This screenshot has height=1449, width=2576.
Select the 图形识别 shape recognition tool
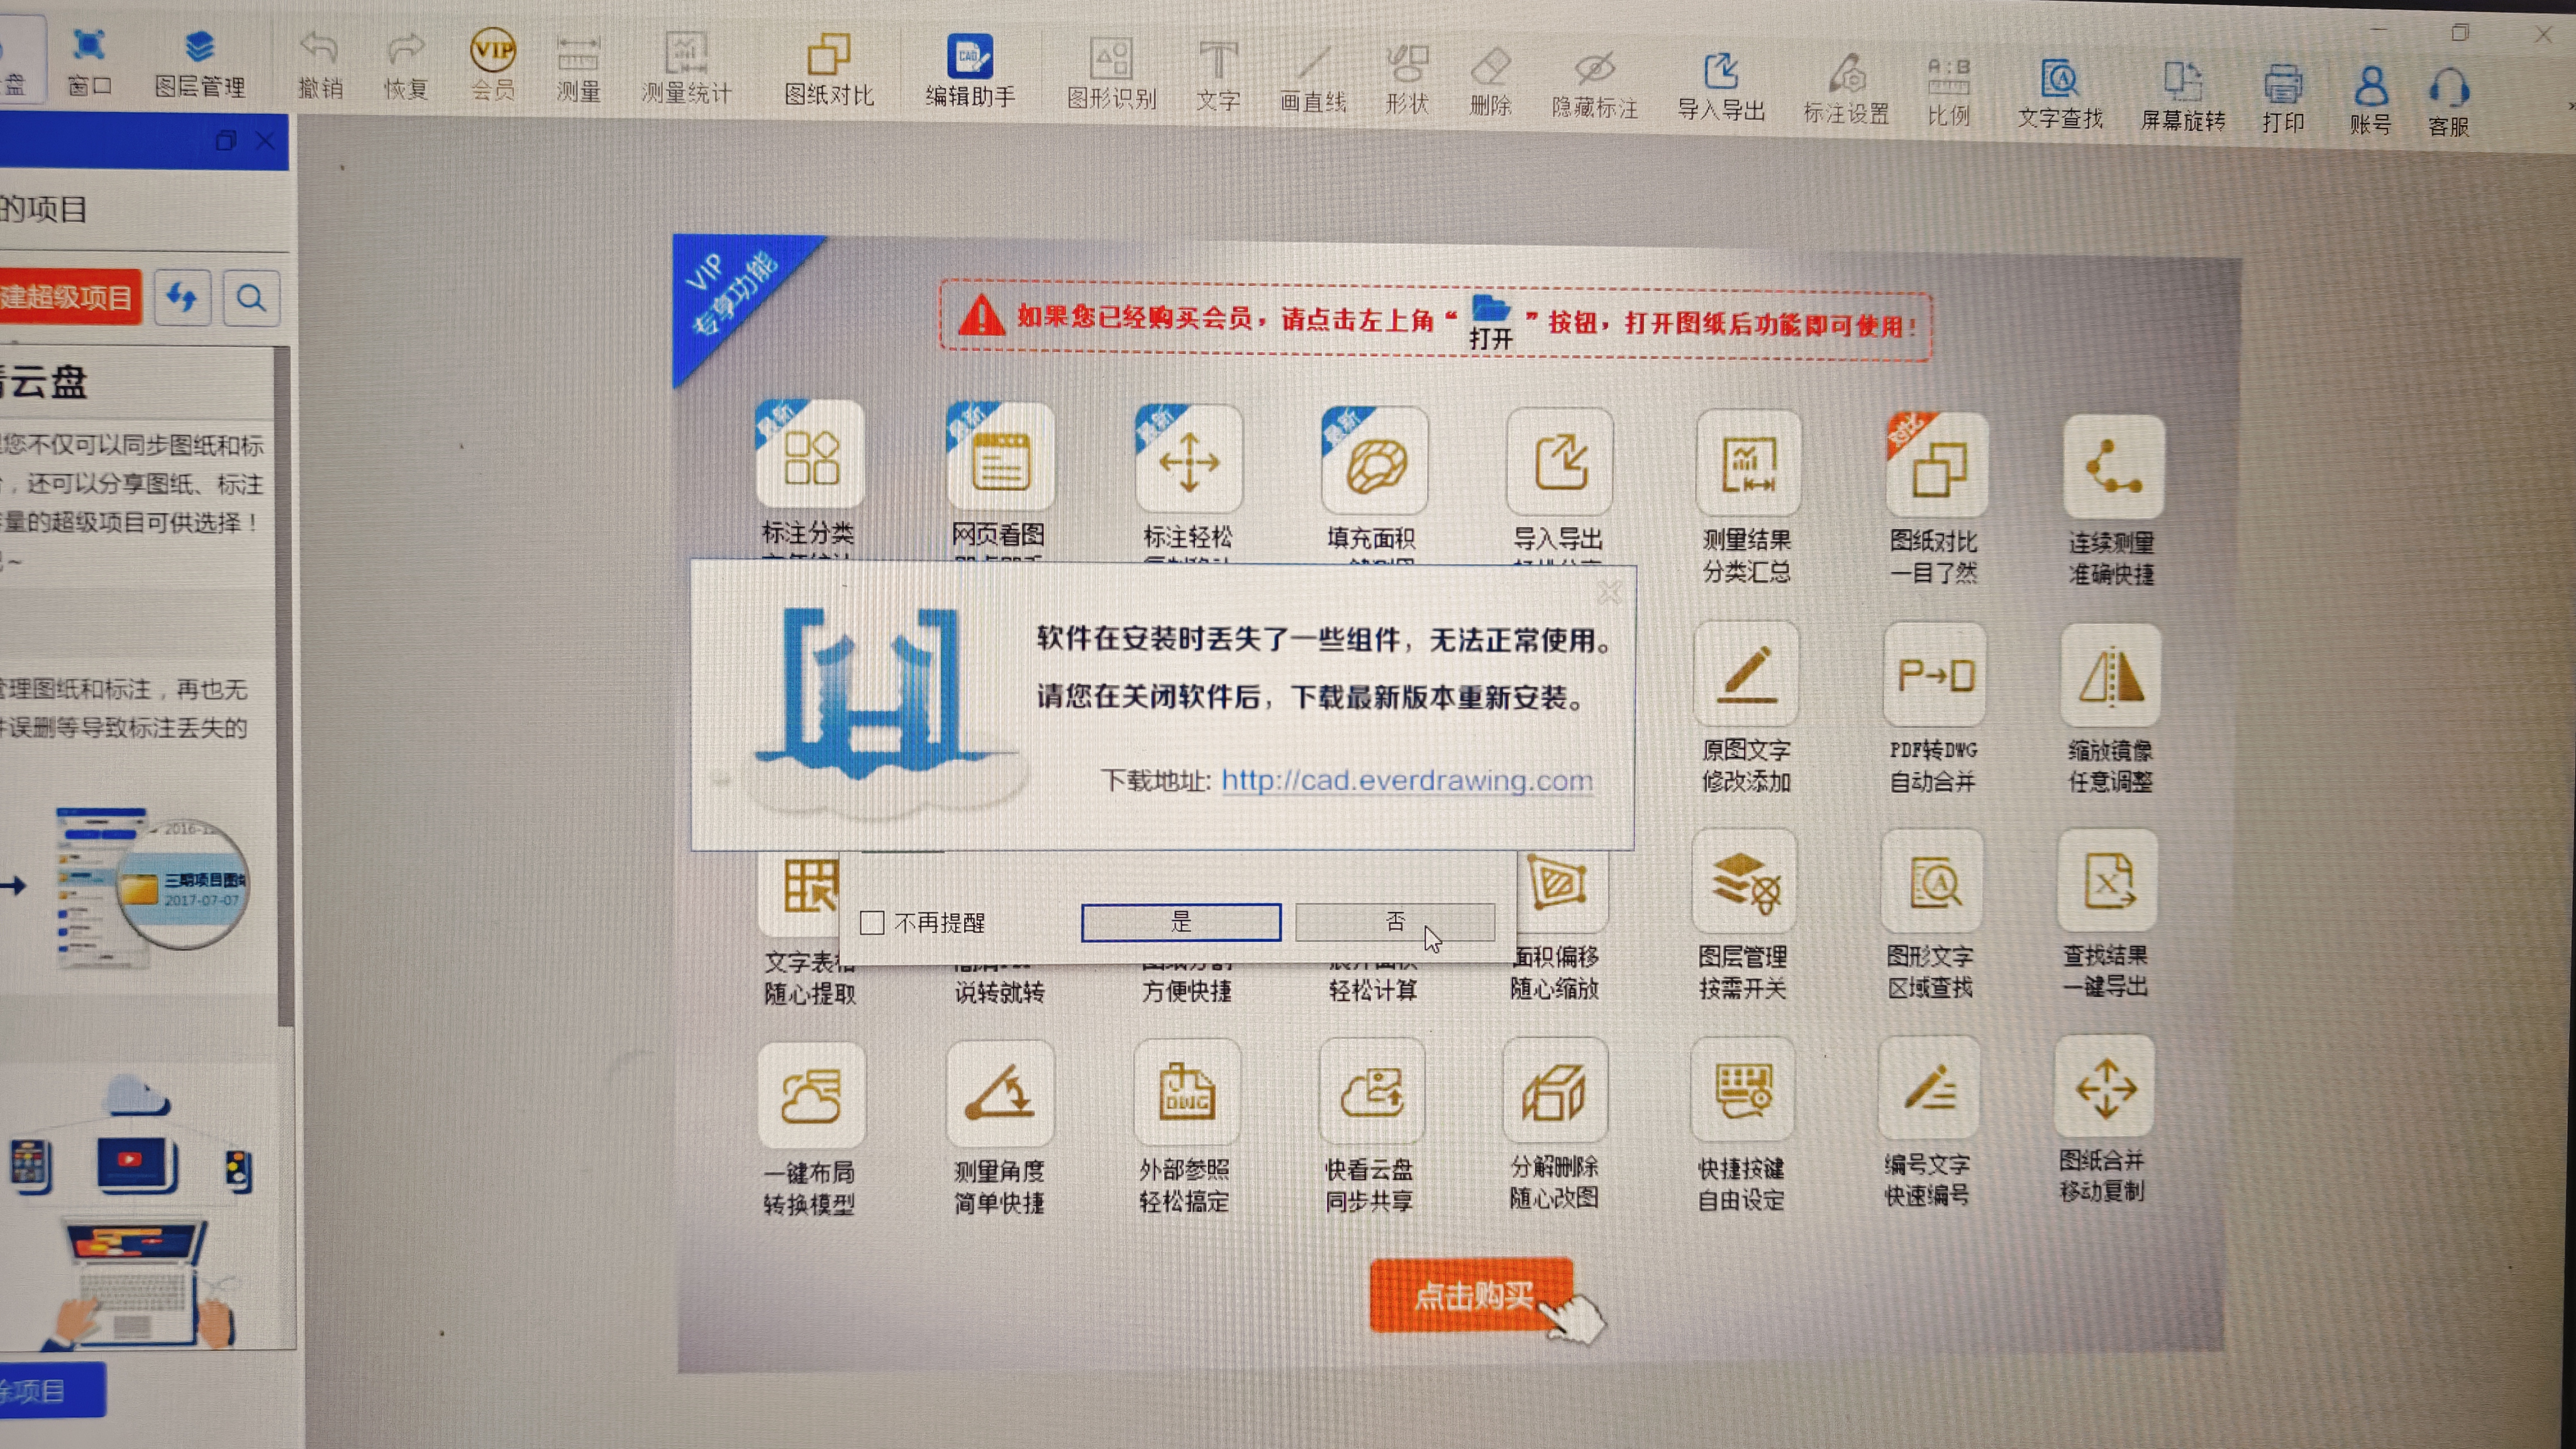pos(1111,75)
